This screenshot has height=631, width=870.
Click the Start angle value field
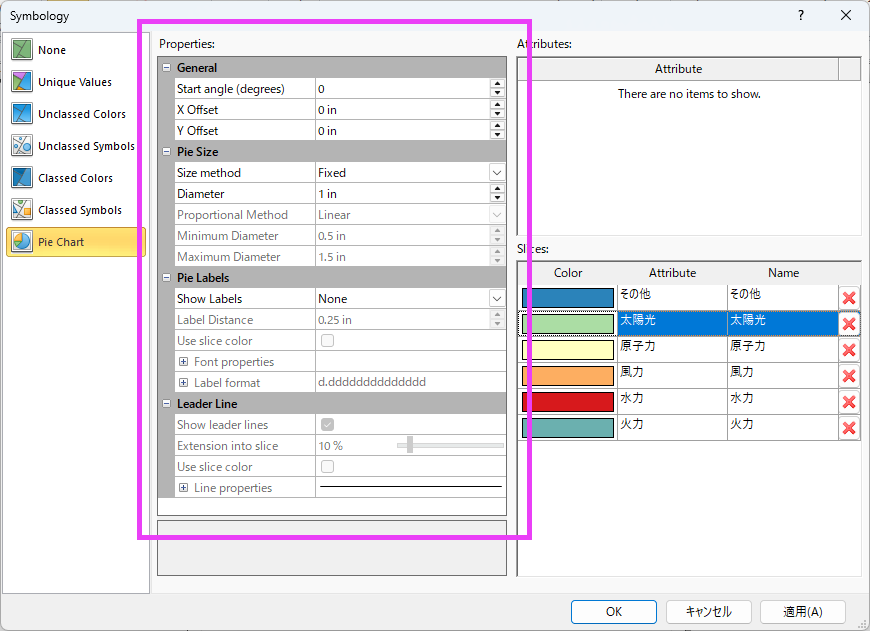click(402, 89)
